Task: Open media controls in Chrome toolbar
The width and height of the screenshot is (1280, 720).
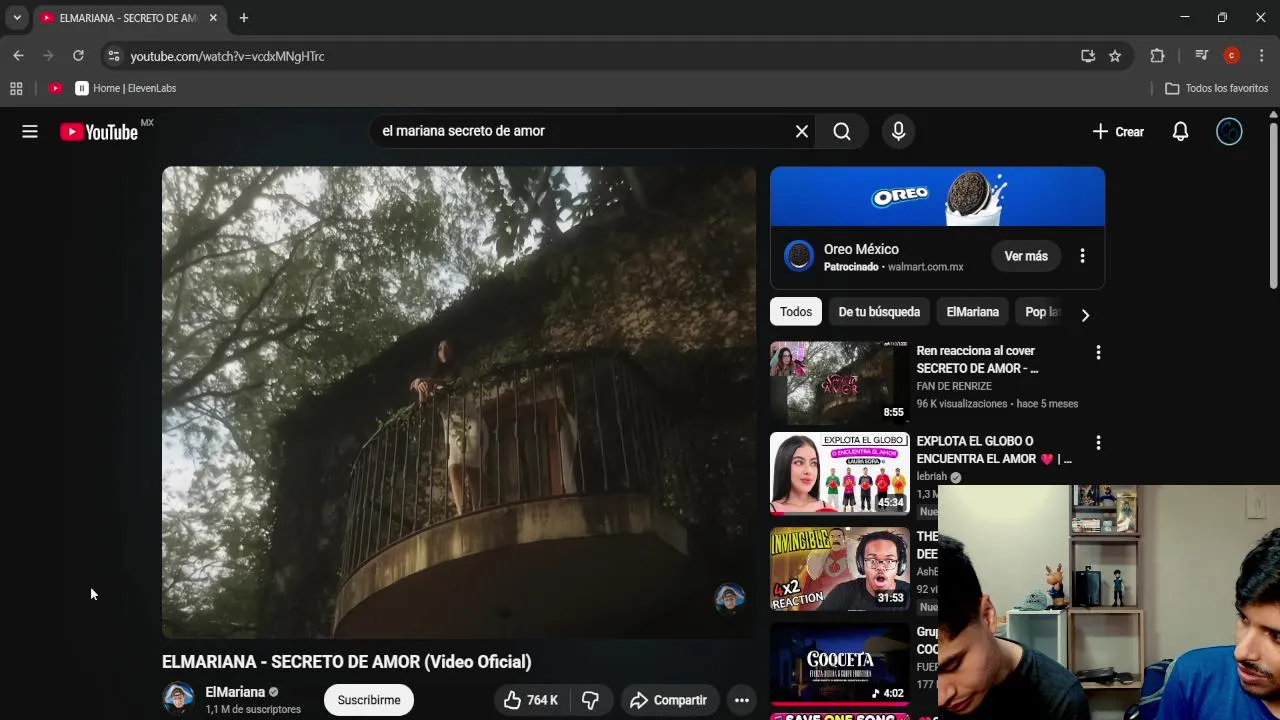Action: (x=1202, y=56)
